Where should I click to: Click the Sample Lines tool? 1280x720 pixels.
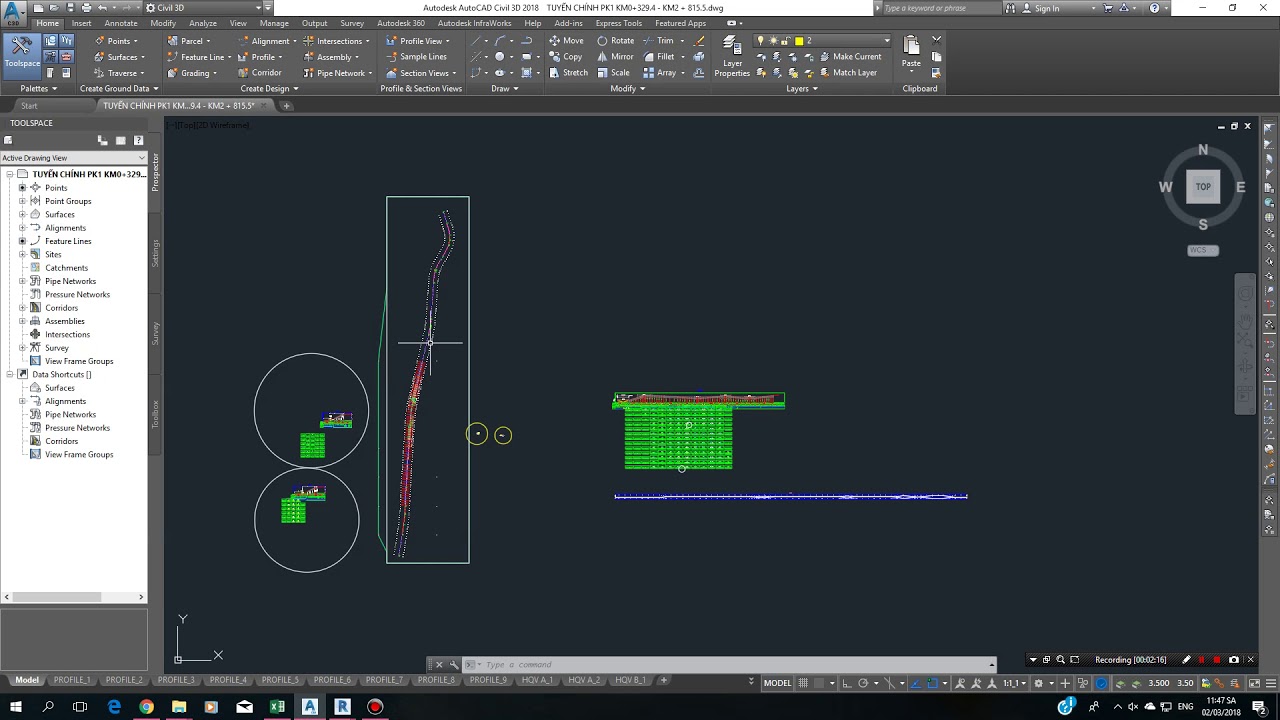point(416,57)
